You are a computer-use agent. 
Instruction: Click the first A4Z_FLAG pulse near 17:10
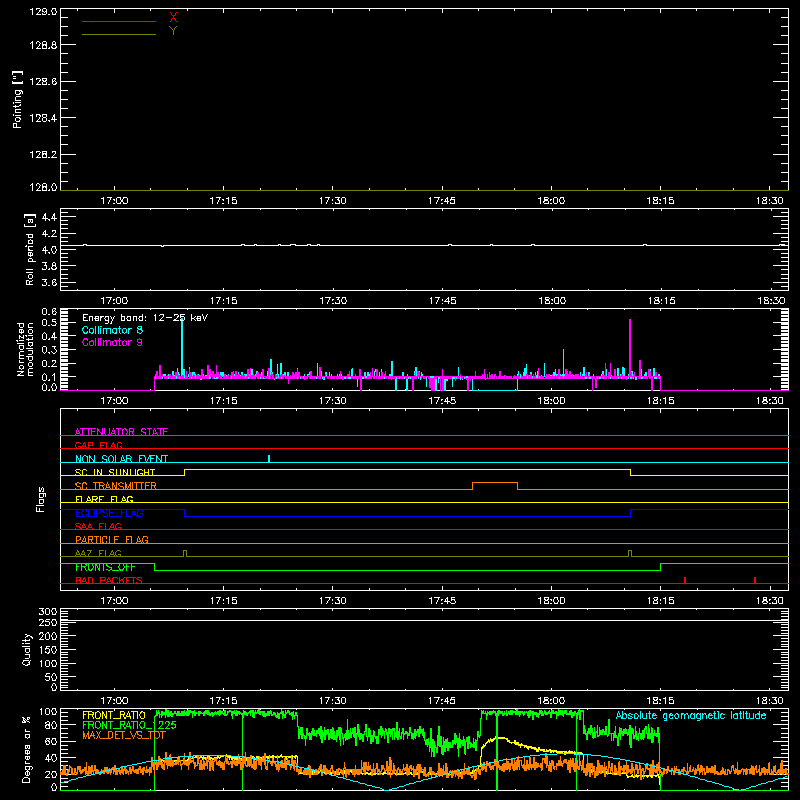pos(185,554)
